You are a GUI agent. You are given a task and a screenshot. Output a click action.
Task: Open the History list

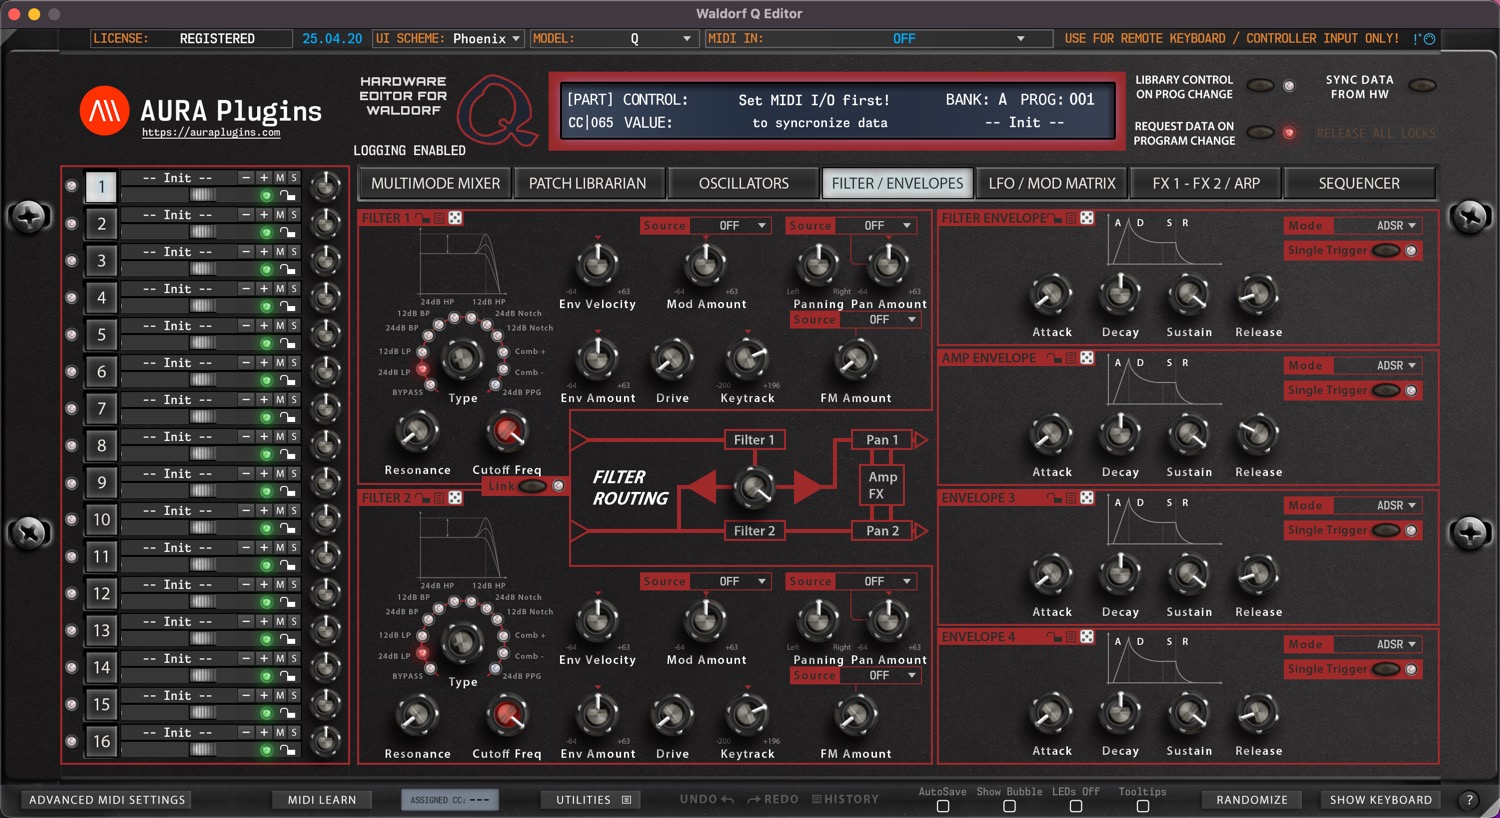click(845, 799)
